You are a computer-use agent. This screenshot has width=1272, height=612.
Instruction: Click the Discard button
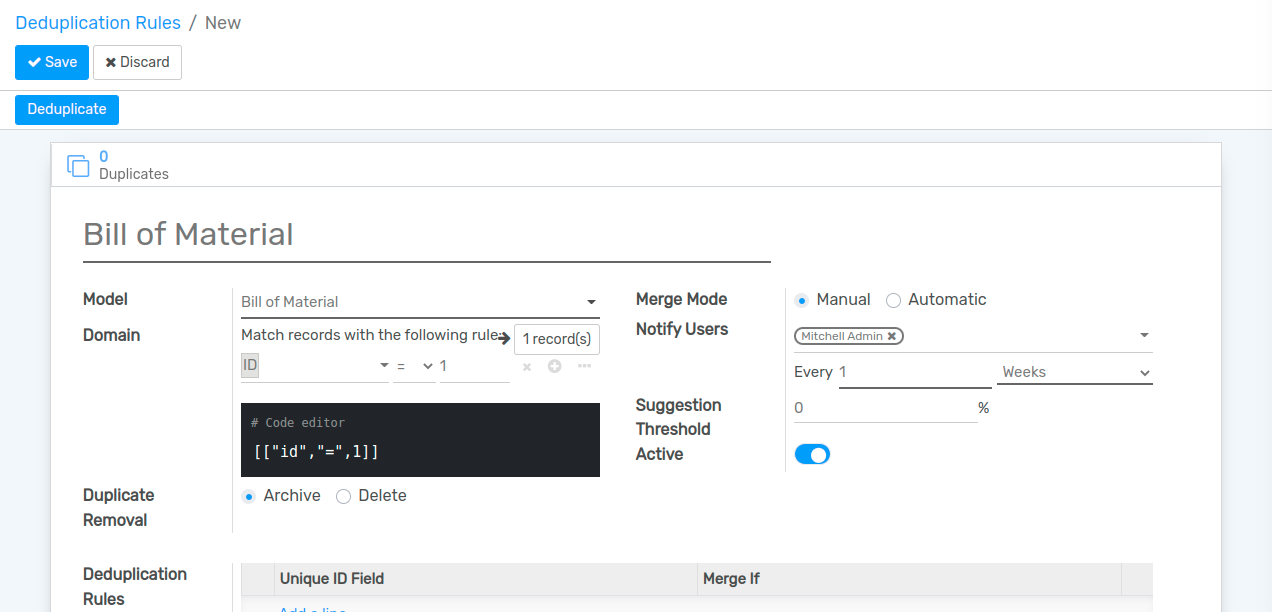click(137, 62)
